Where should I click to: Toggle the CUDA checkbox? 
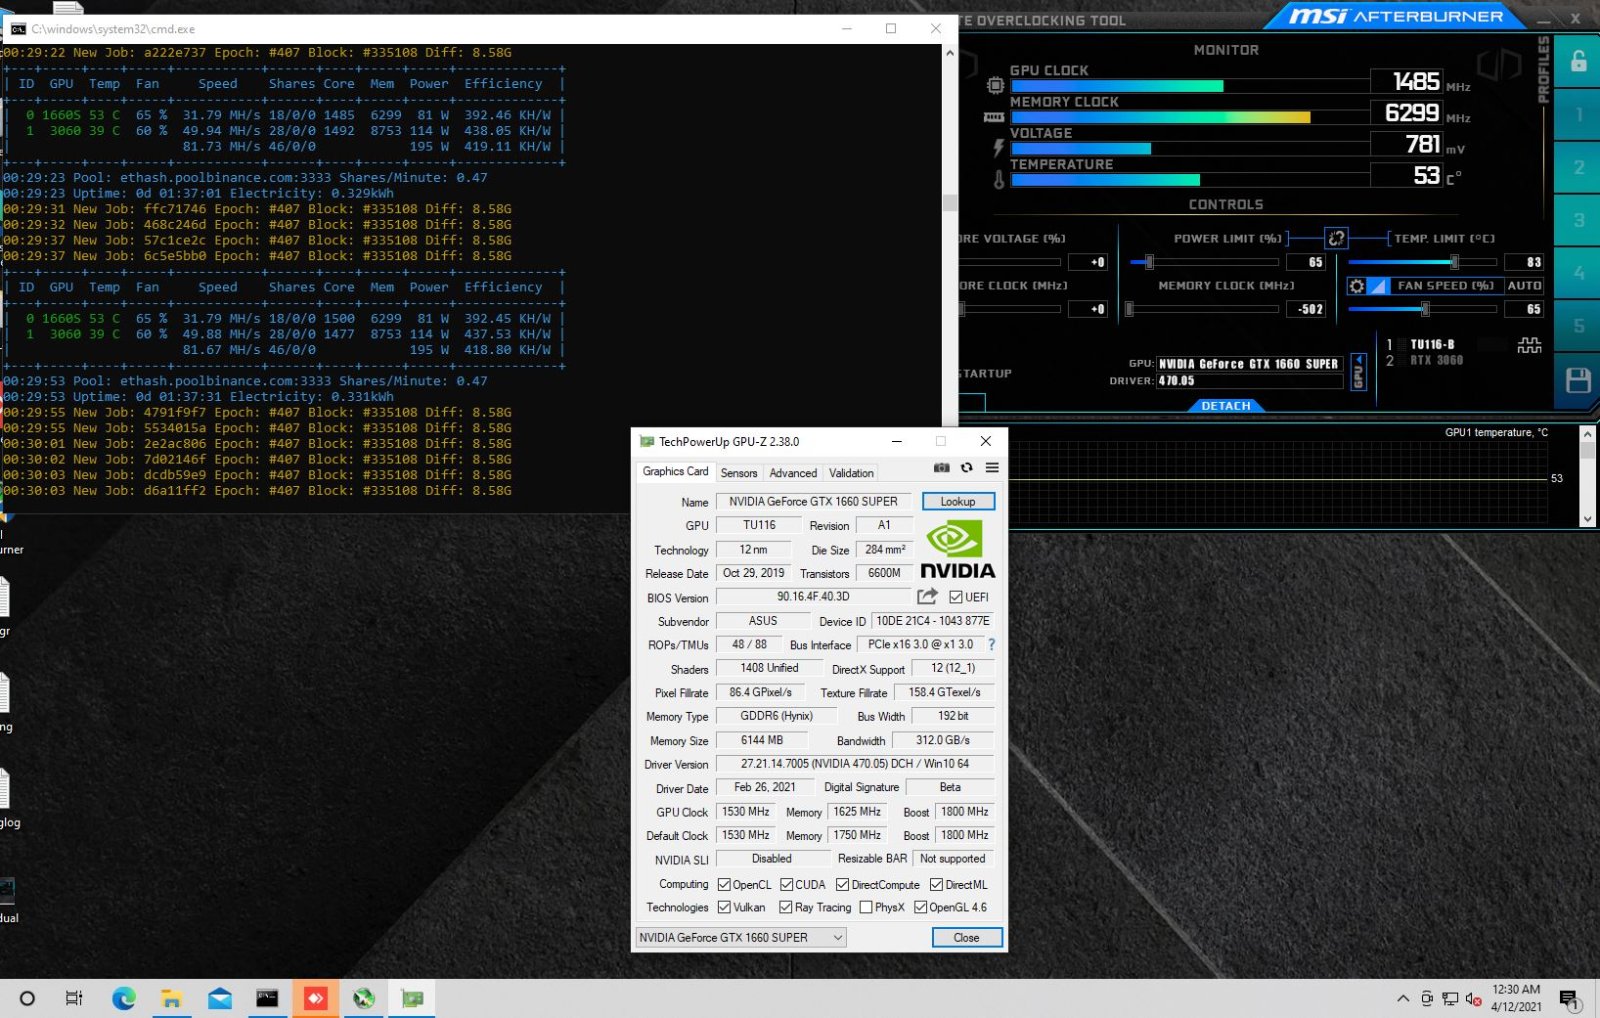click(786, 885)
